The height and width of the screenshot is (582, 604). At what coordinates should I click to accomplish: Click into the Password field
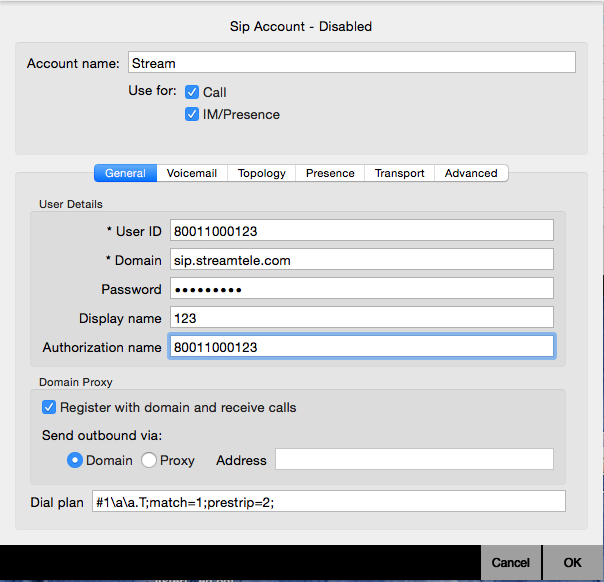pos(361,289)
